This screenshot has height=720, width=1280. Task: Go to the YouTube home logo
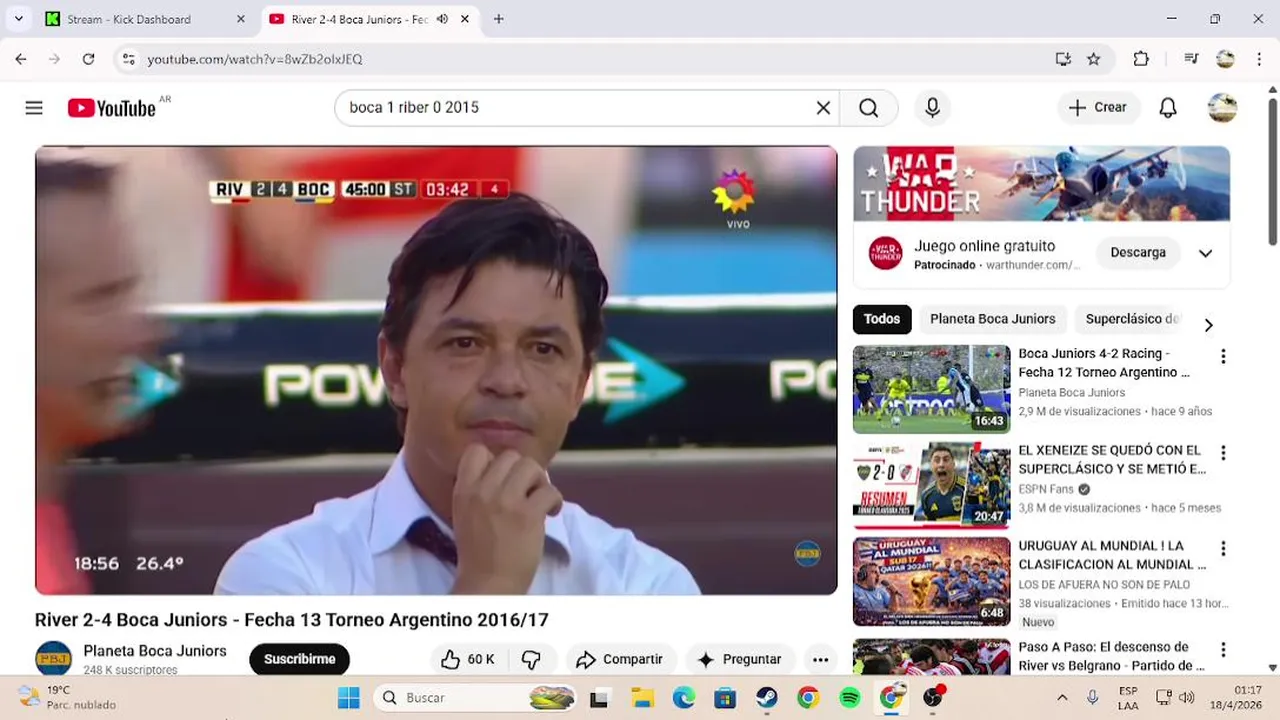[x=111, y=108]
